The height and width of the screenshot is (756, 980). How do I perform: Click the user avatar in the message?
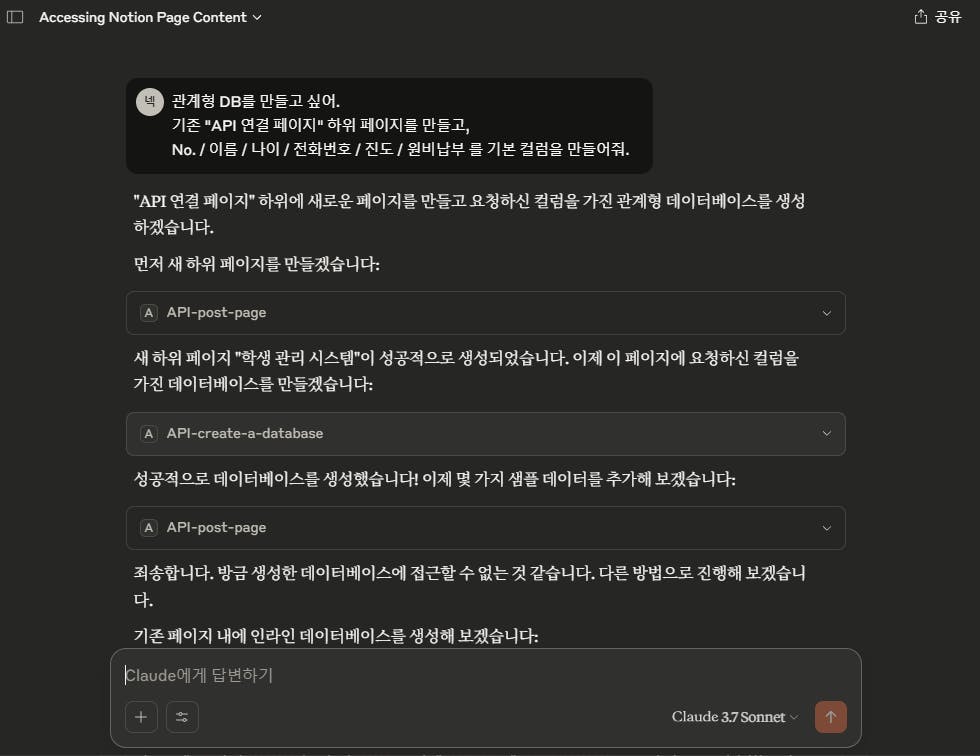(x=150, y=102)
